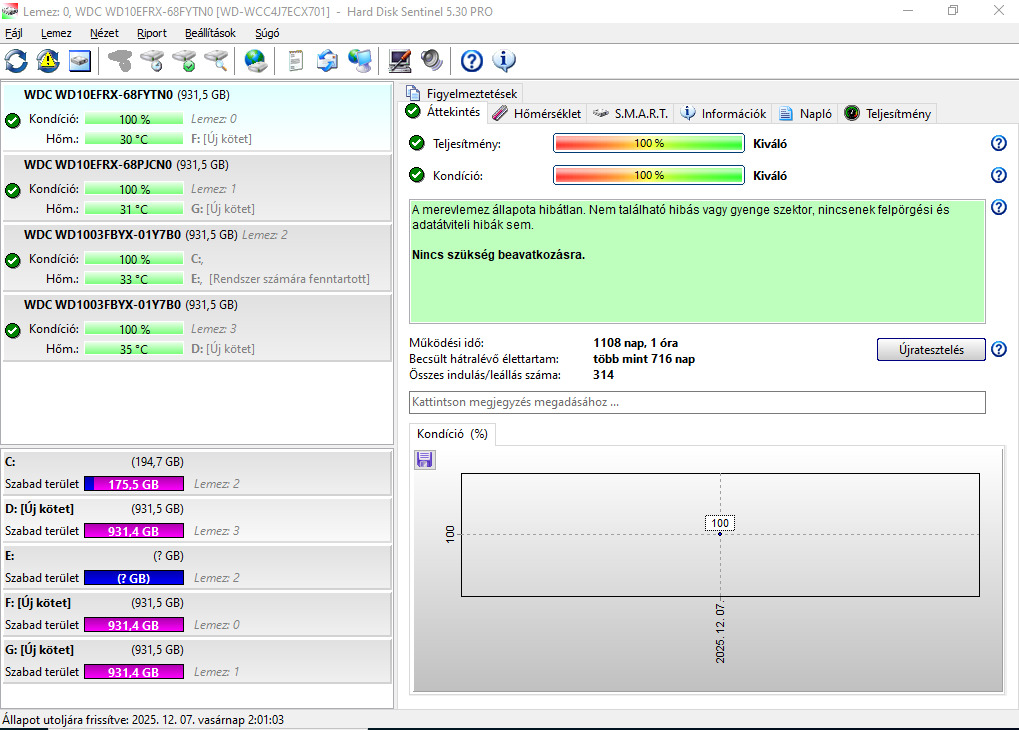Screen dimensions: 1019x730
Task: Click the green 'Nincs szükség beavatkozásra.' text
Action: 498,255
